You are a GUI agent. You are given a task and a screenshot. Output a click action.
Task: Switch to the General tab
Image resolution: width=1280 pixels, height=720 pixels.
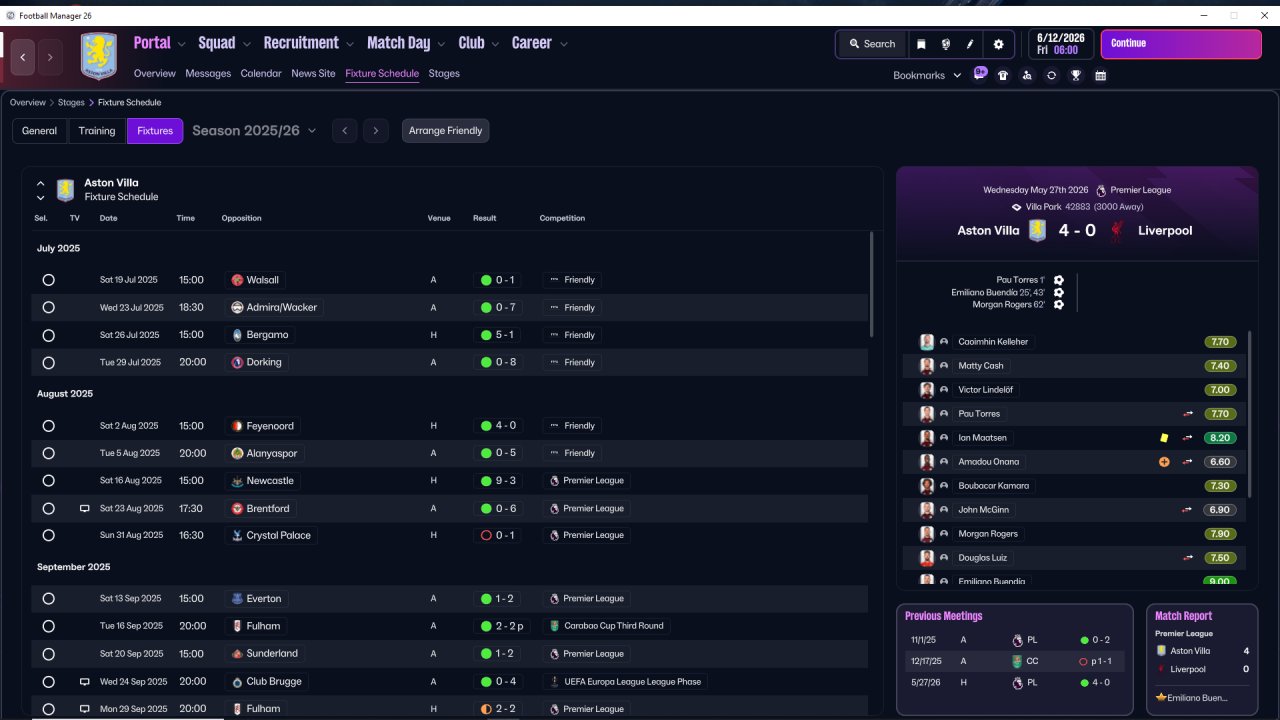pos(40,131)
